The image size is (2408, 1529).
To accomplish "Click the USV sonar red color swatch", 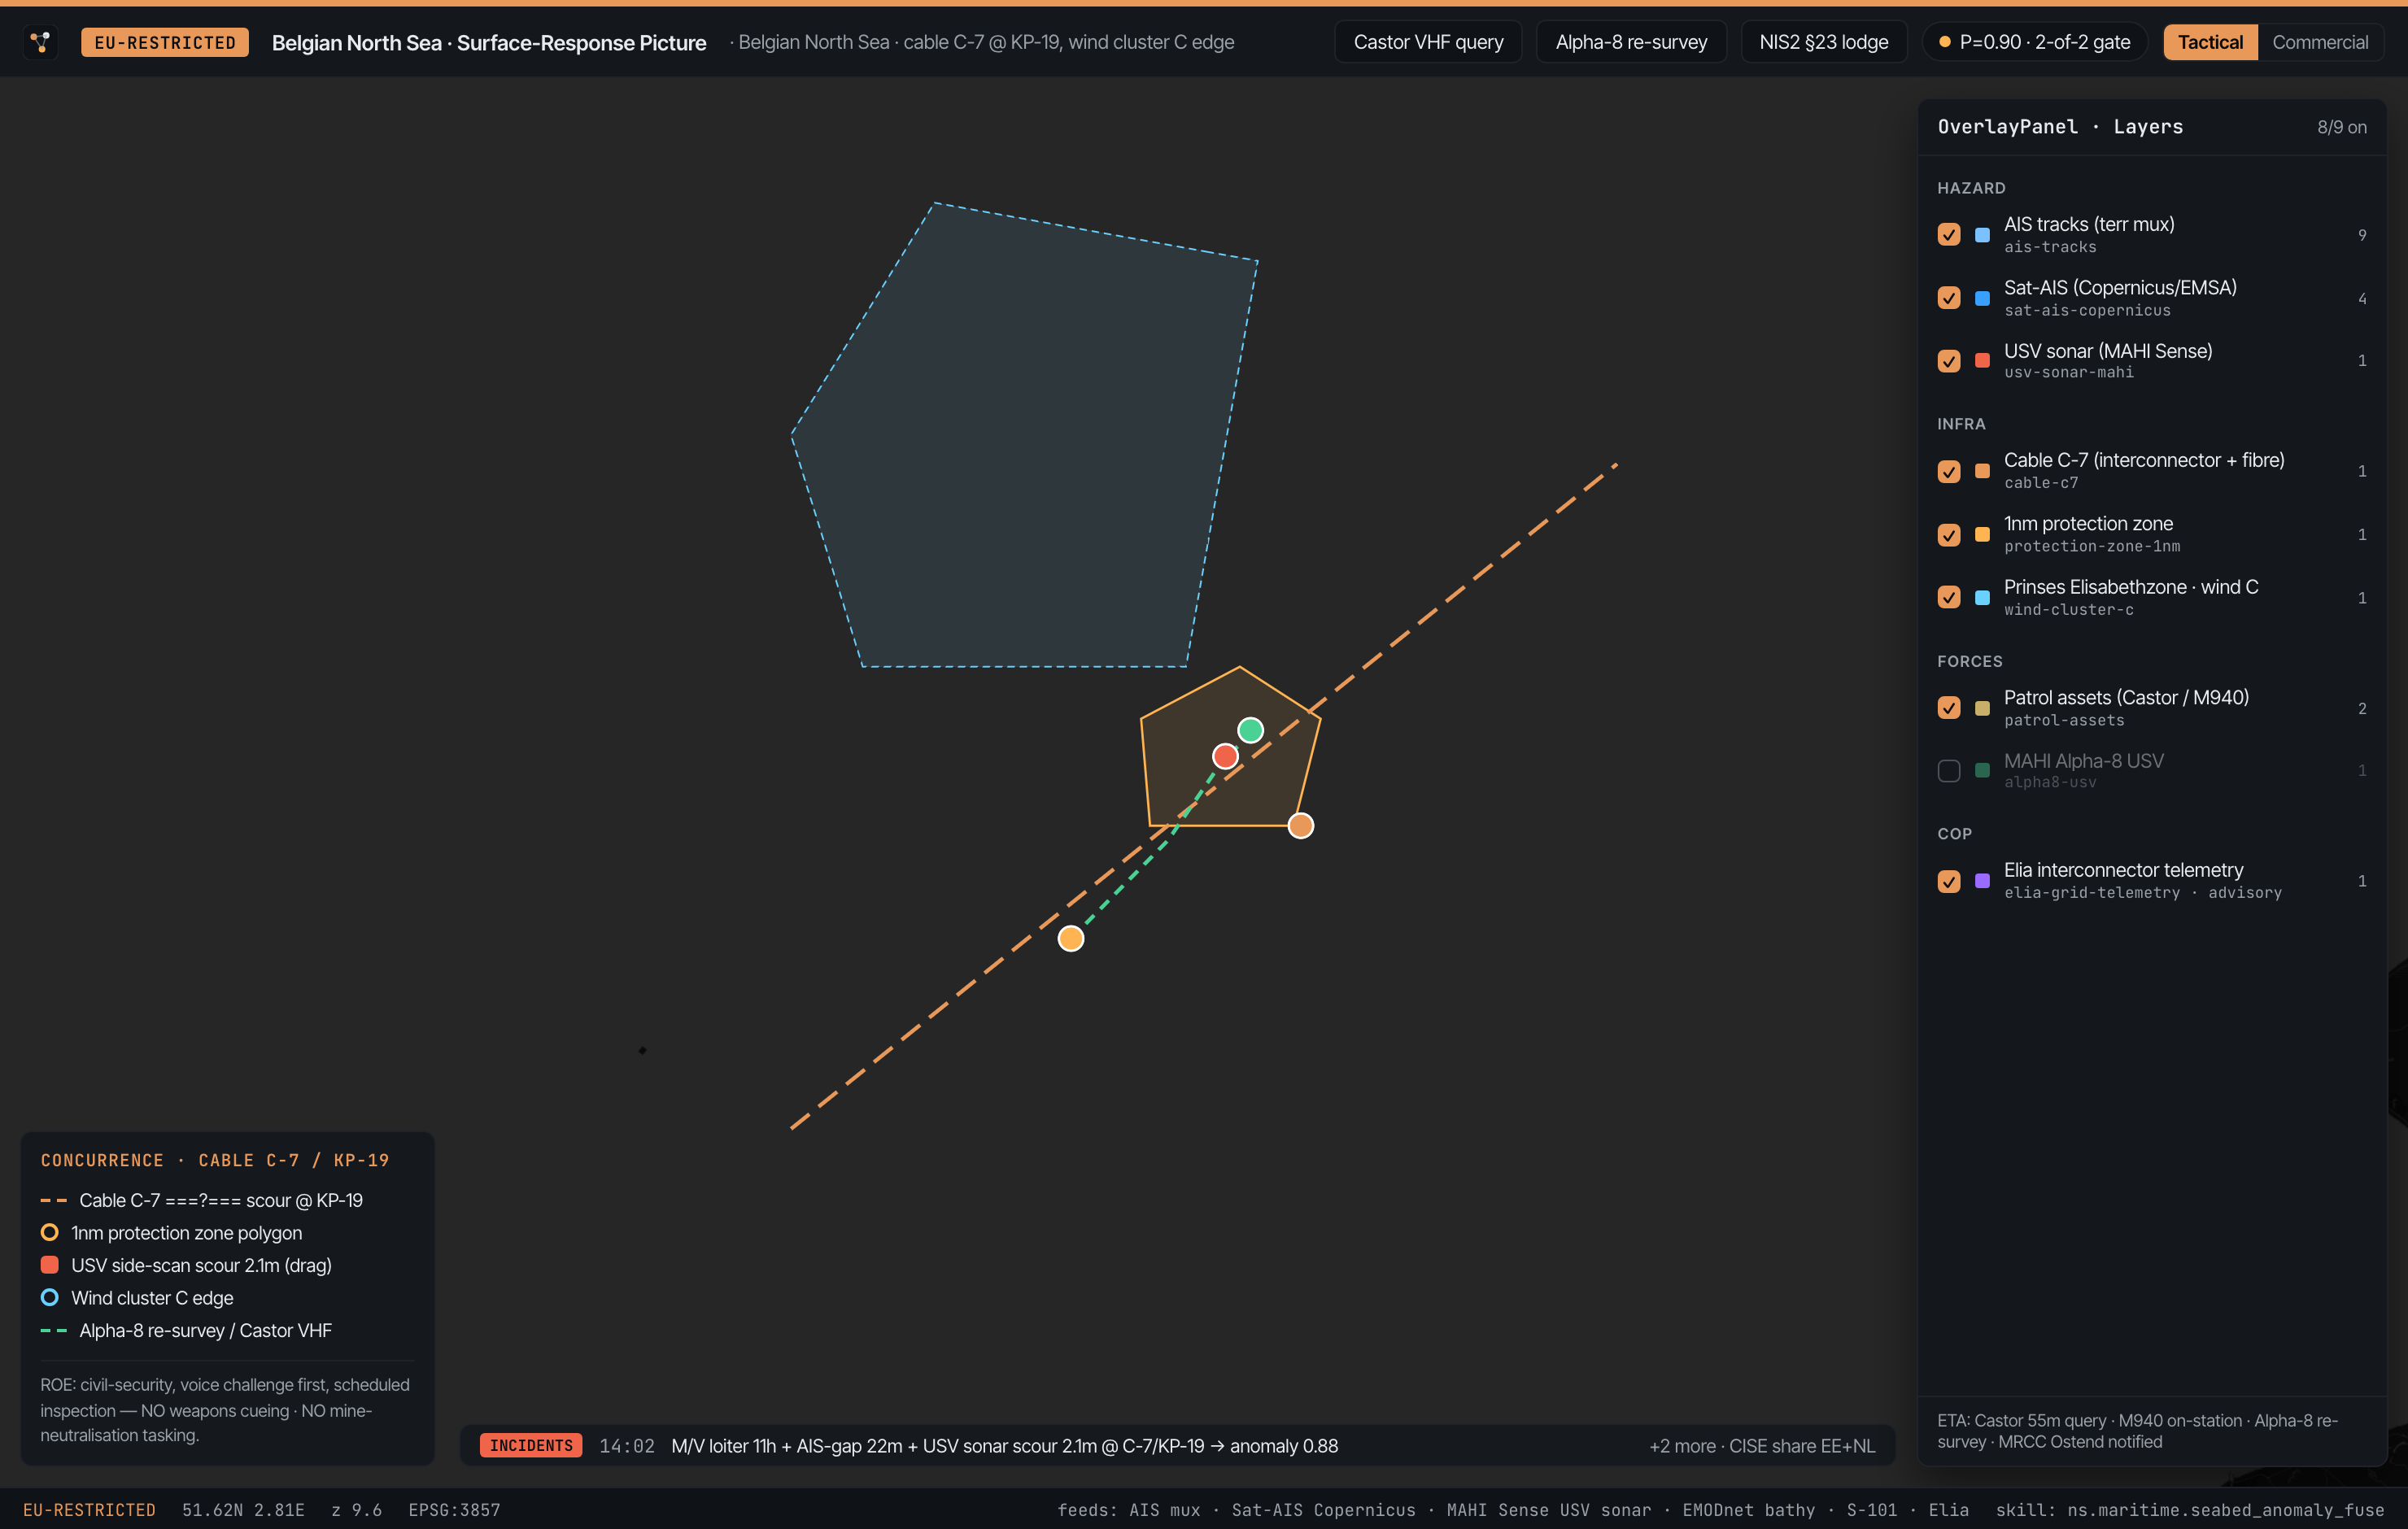I will point(1982,360).
